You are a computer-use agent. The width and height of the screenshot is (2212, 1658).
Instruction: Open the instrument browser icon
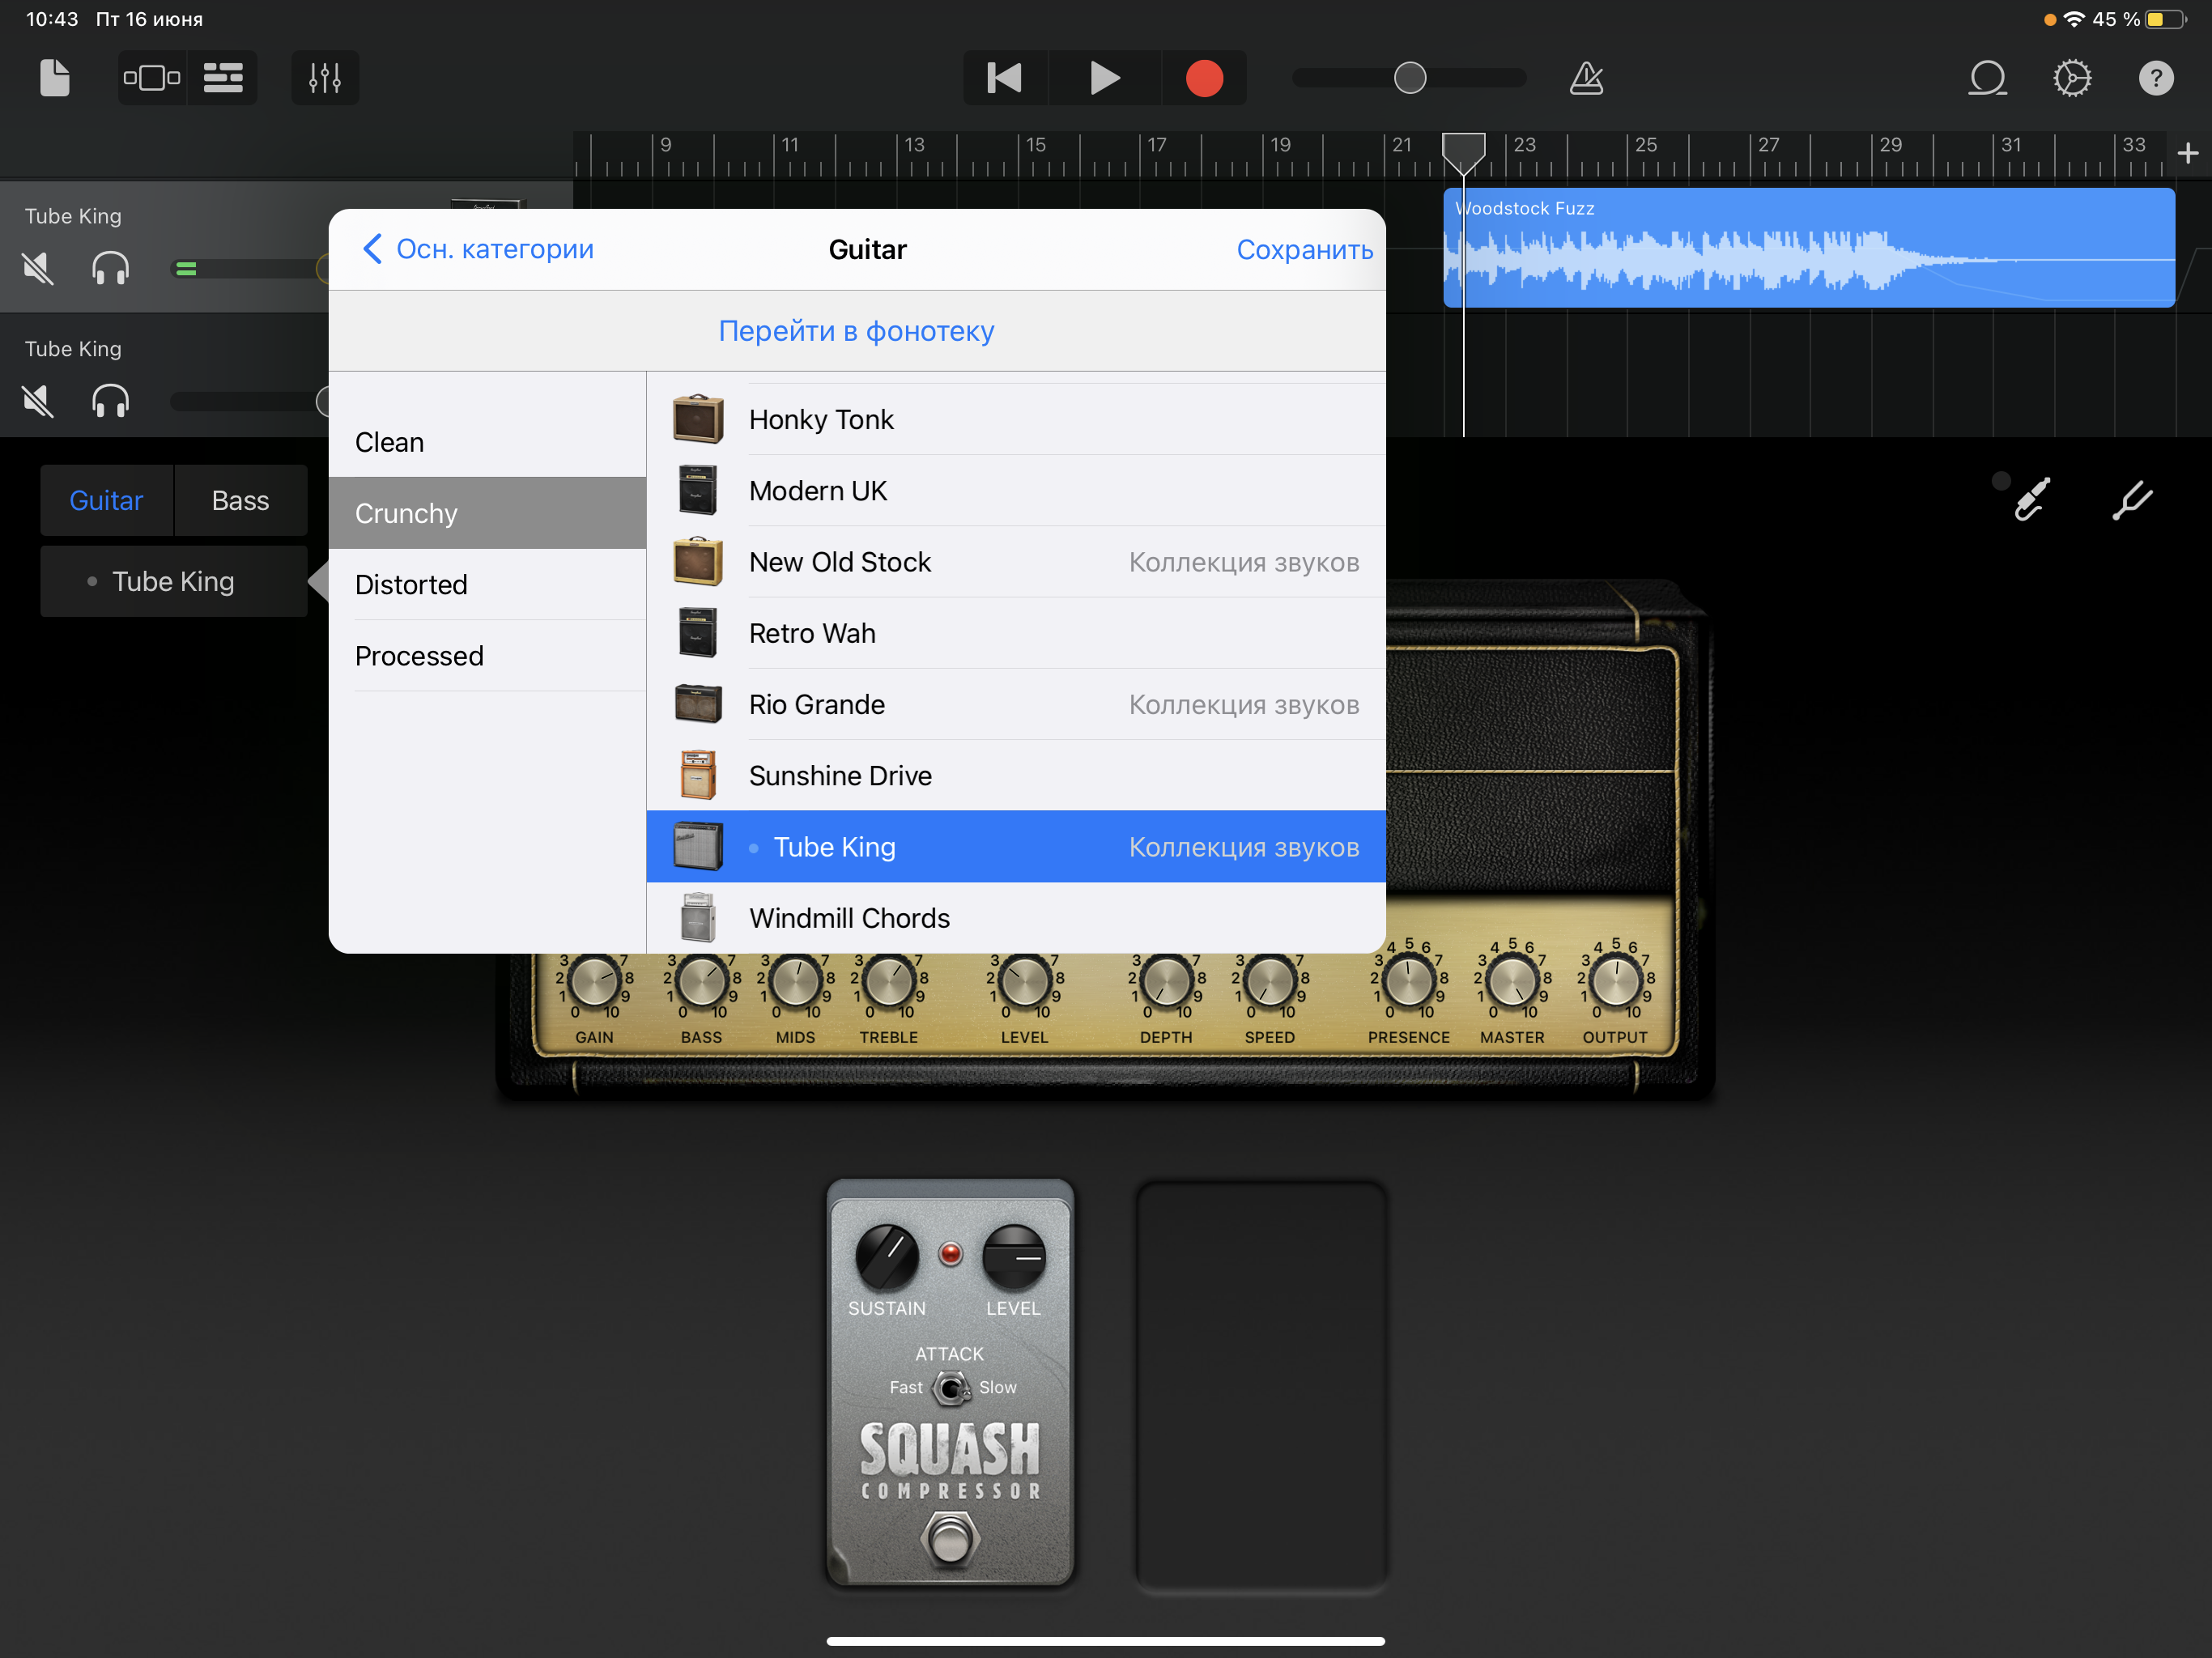point(152,78)
